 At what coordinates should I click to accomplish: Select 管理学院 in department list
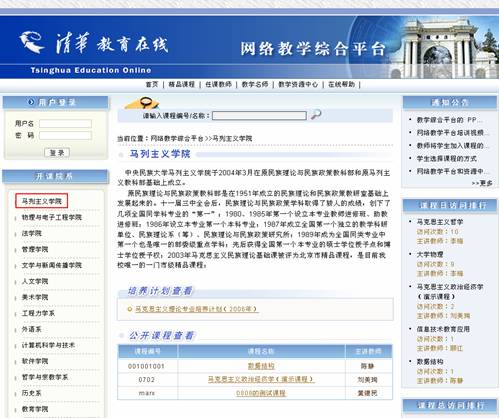tap(35, 249)
